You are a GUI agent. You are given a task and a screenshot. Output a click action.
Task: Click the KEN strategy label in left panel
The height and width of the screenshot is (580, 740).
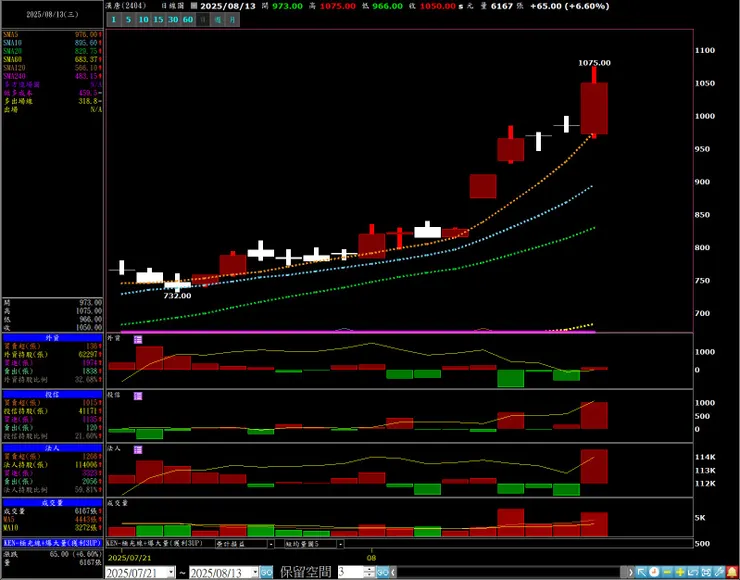(x=52, y=543)
